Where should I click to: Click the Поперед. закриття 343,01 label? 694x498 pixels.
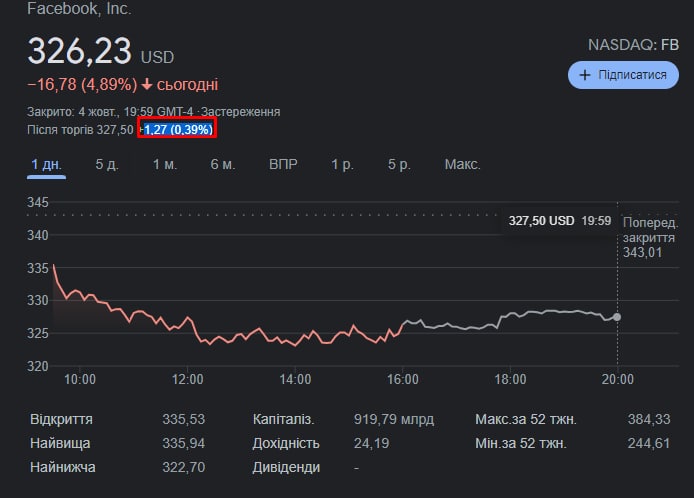[x=650, y=238]
